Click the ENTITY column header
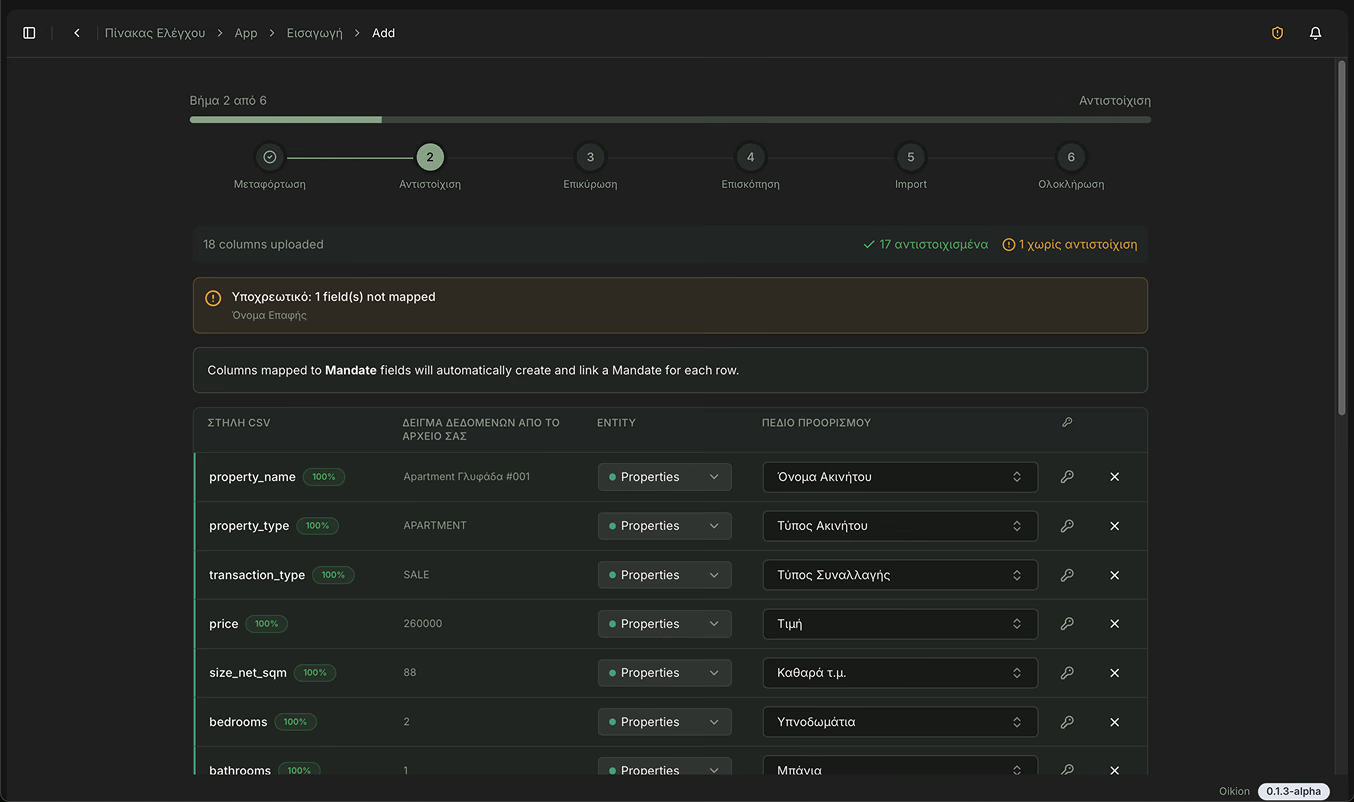The height and width of the screenshot is (802, 1354). tap(616, 423)
